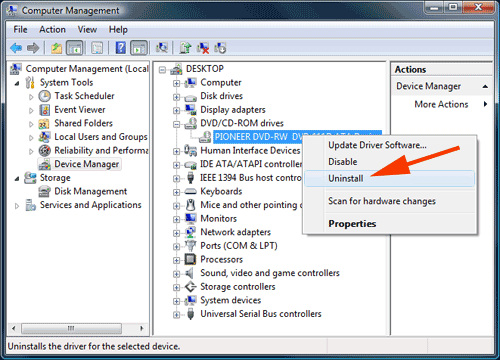Collapse the DVD/CD-ROM drives node

176,124
